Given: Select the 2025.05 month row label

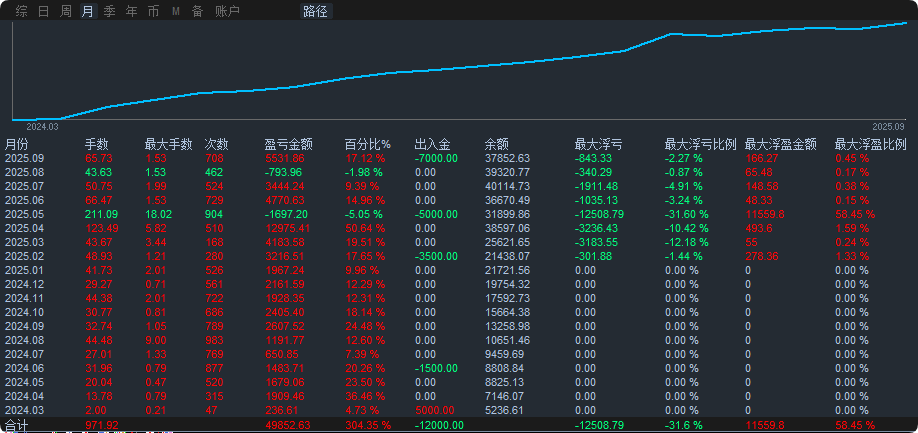Looking at the screenshot, I should click(24, 214).
